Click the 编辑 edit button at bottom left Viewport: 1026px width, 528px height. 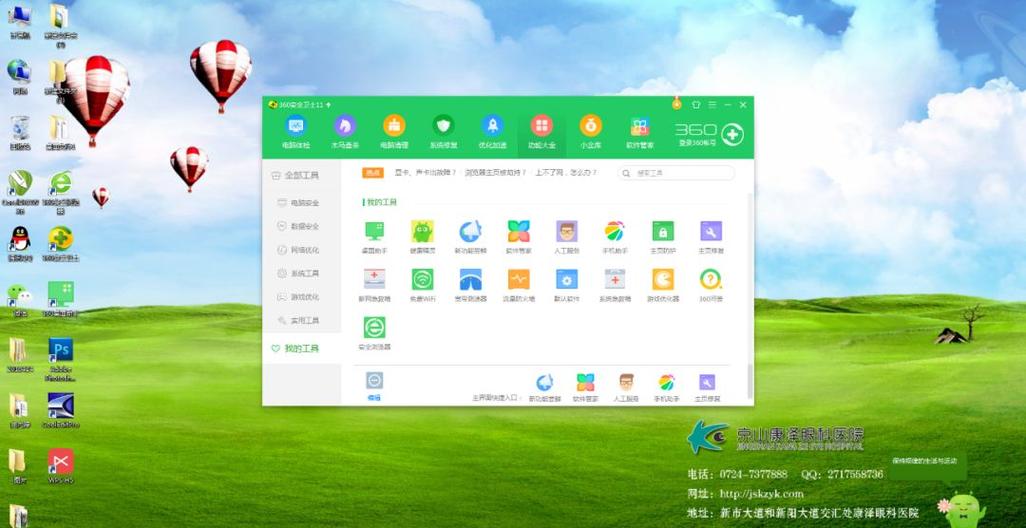[x=374, y=386]
